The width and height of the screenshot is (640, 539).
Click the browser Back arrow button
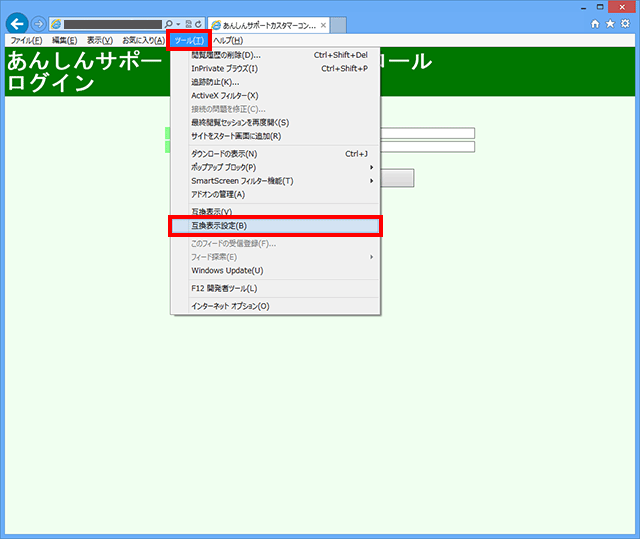click(x=17, y=23)
